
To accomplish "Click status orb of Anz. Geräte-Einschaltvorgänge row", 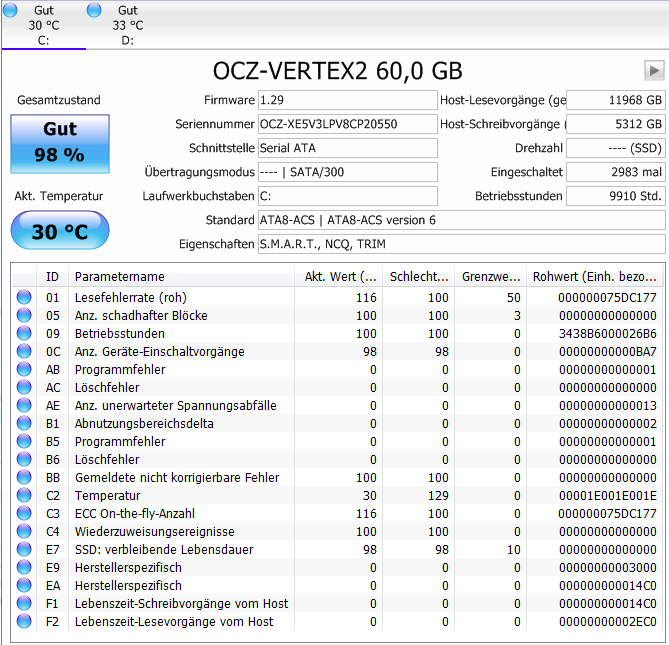I will point(24,351).
